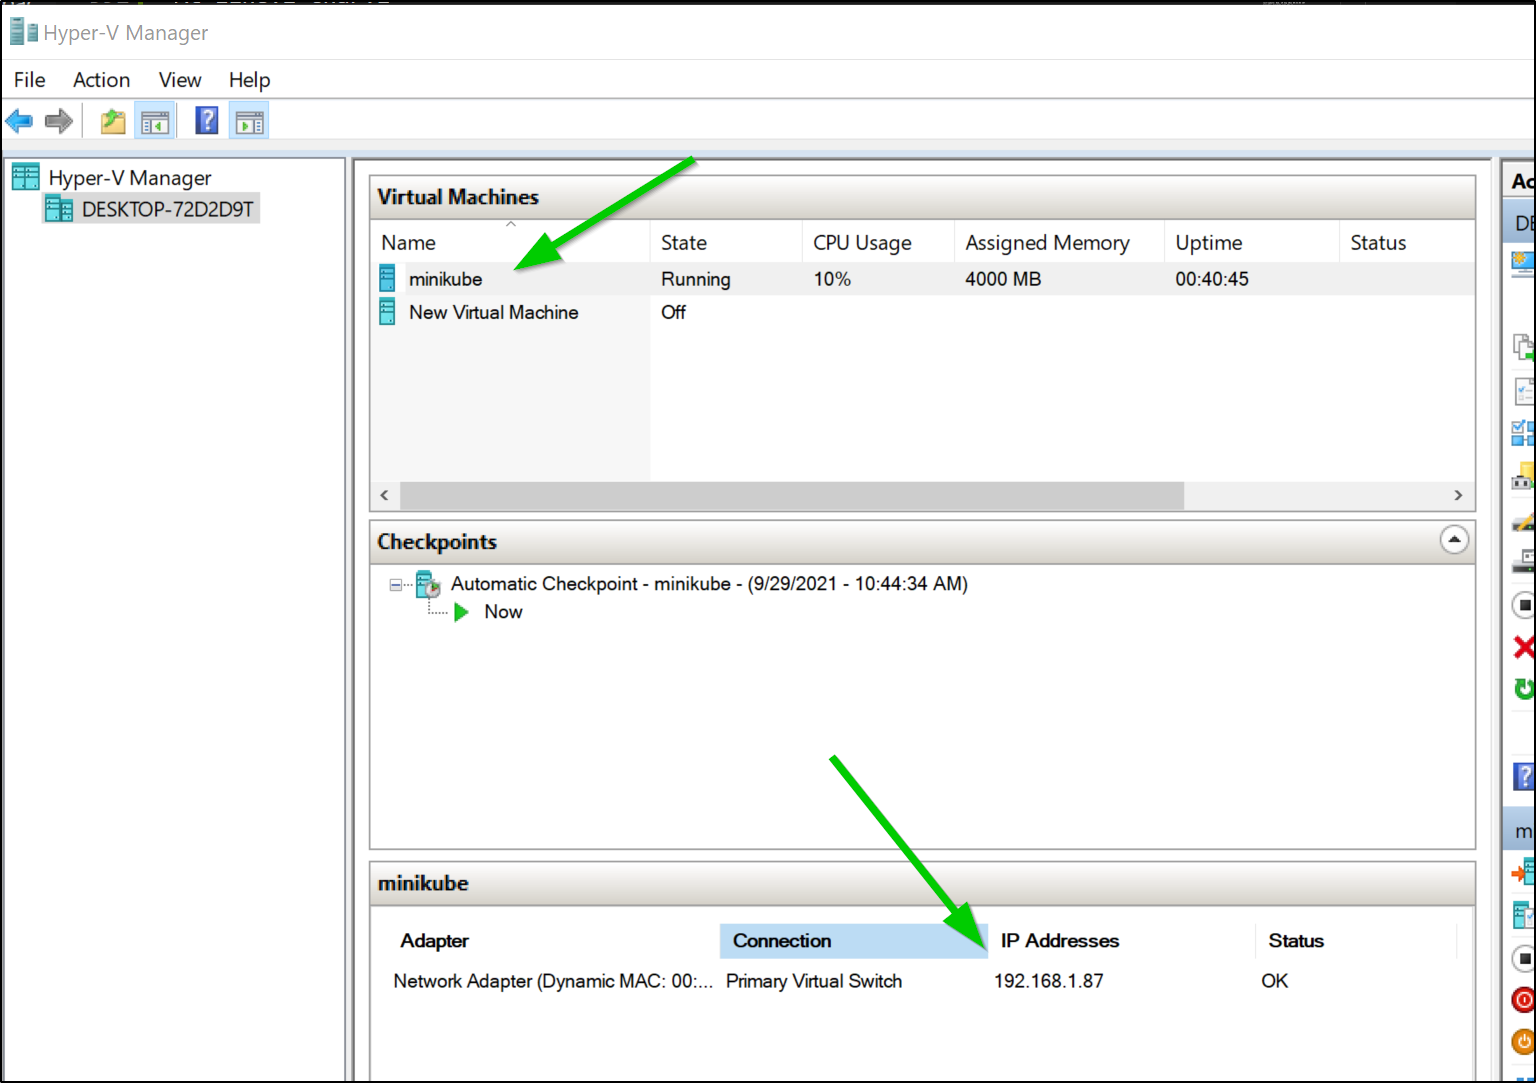Collapse the Checkpoints panel with the round arrow
This screenshot has width=1536, height=1083.
(x=1454, y=540)
